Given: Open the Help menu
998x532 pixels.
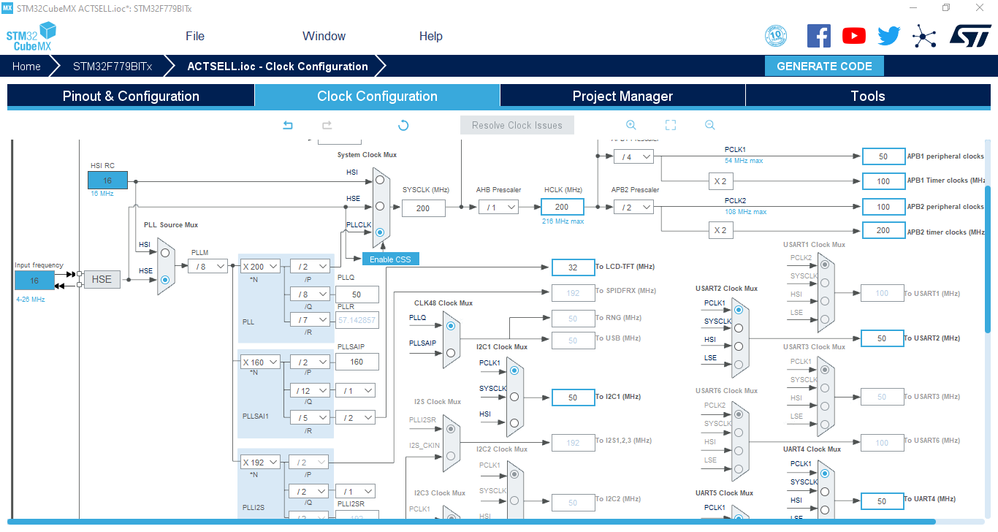Looking at the screenshot, I should pos(431,36).
